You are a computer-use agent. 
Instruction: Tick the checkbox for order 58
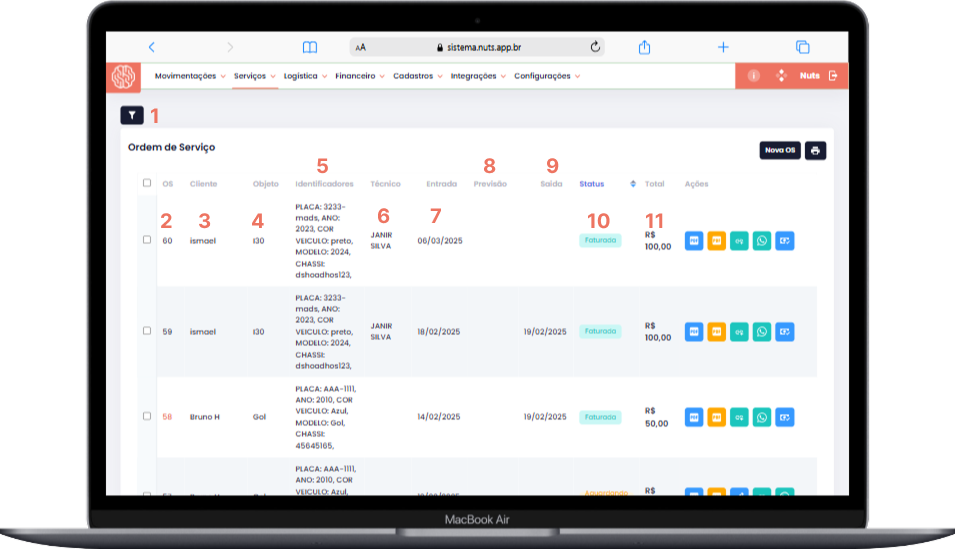[147, 416]
